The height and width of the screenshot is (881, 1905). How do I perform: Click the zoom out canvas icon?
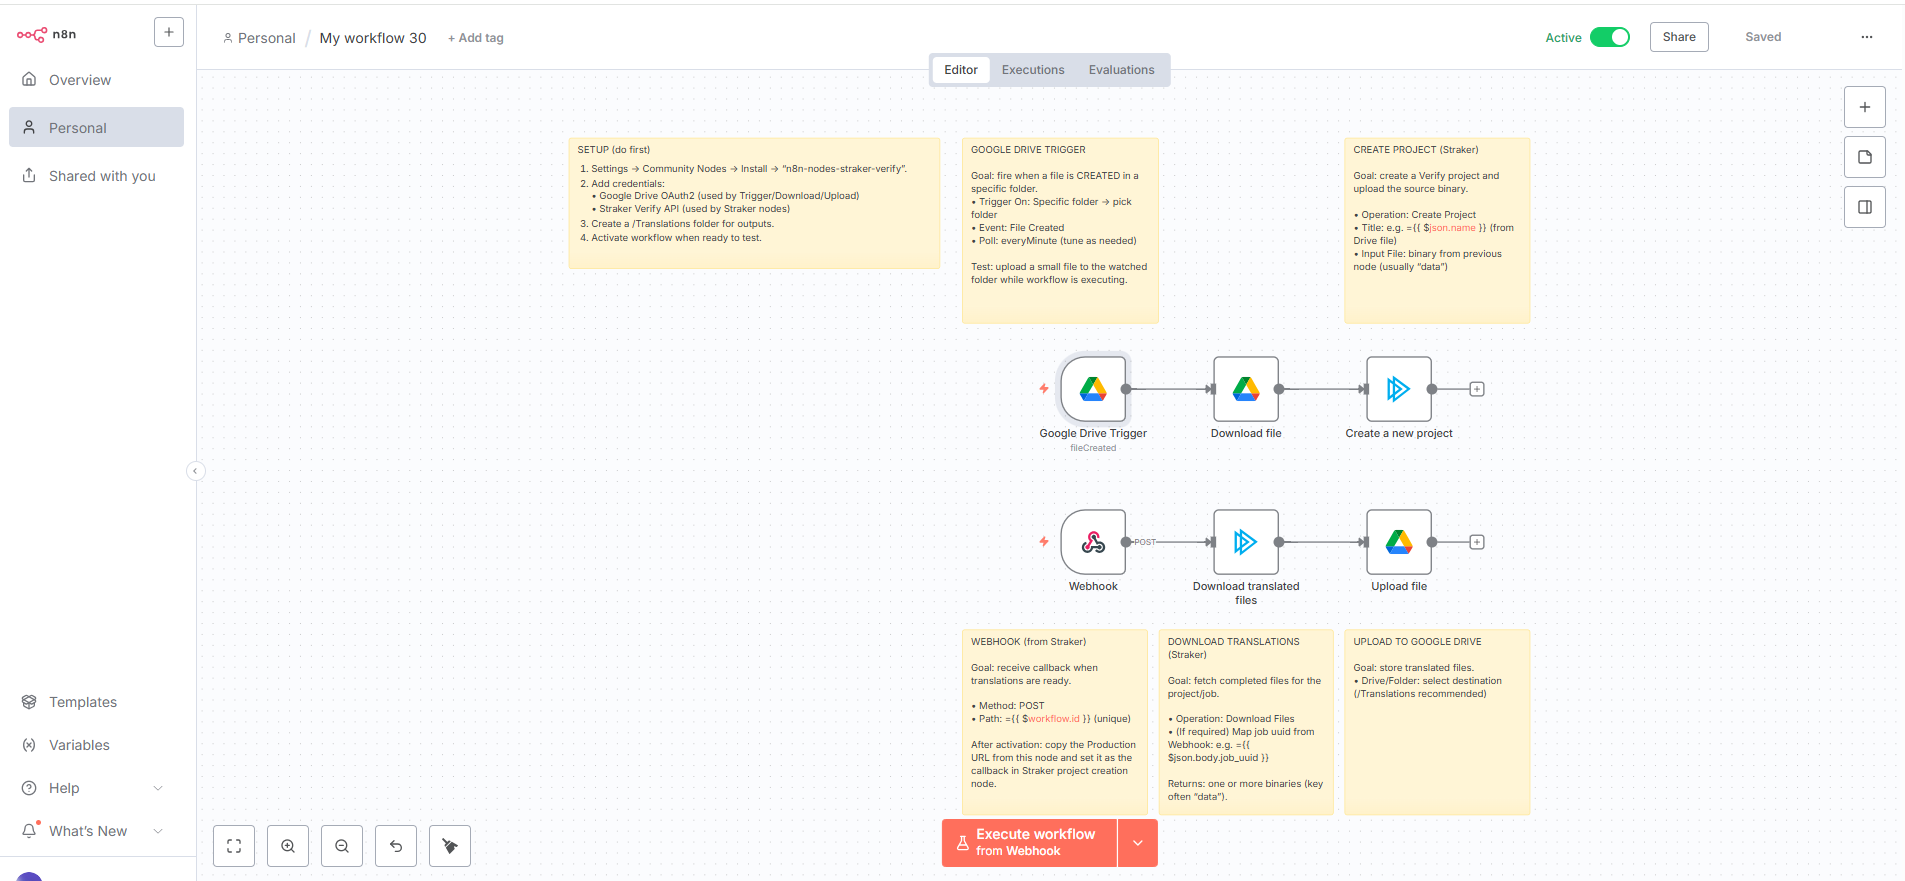tap(342, 846)
